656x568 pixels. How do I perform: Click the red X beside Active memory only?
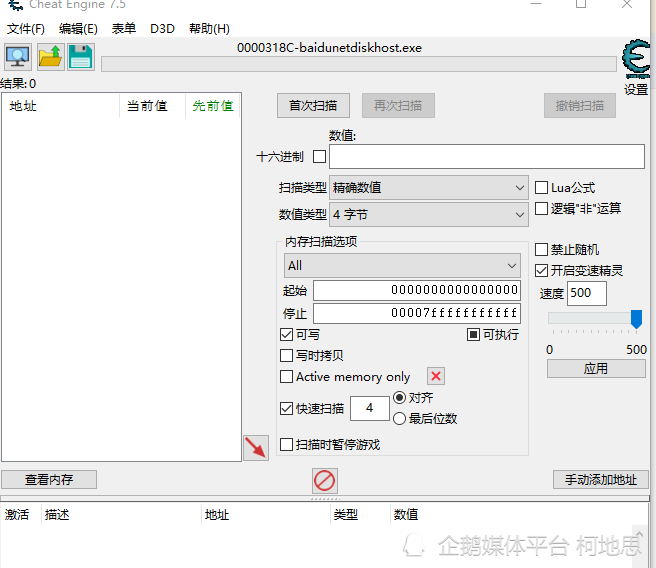coord(436,376)
